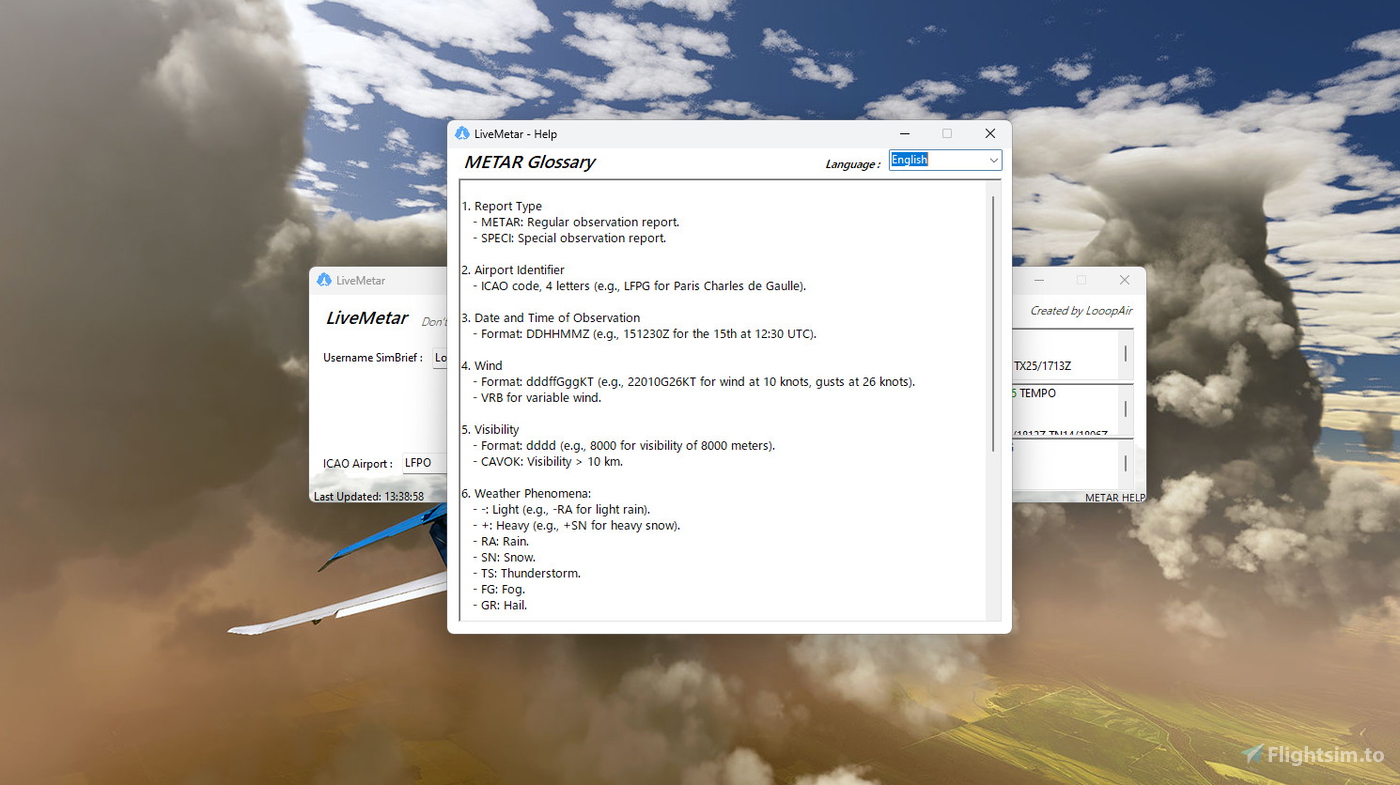Click the METAR Glossary heading
1400x785 pixels.
tap(529, 162)
